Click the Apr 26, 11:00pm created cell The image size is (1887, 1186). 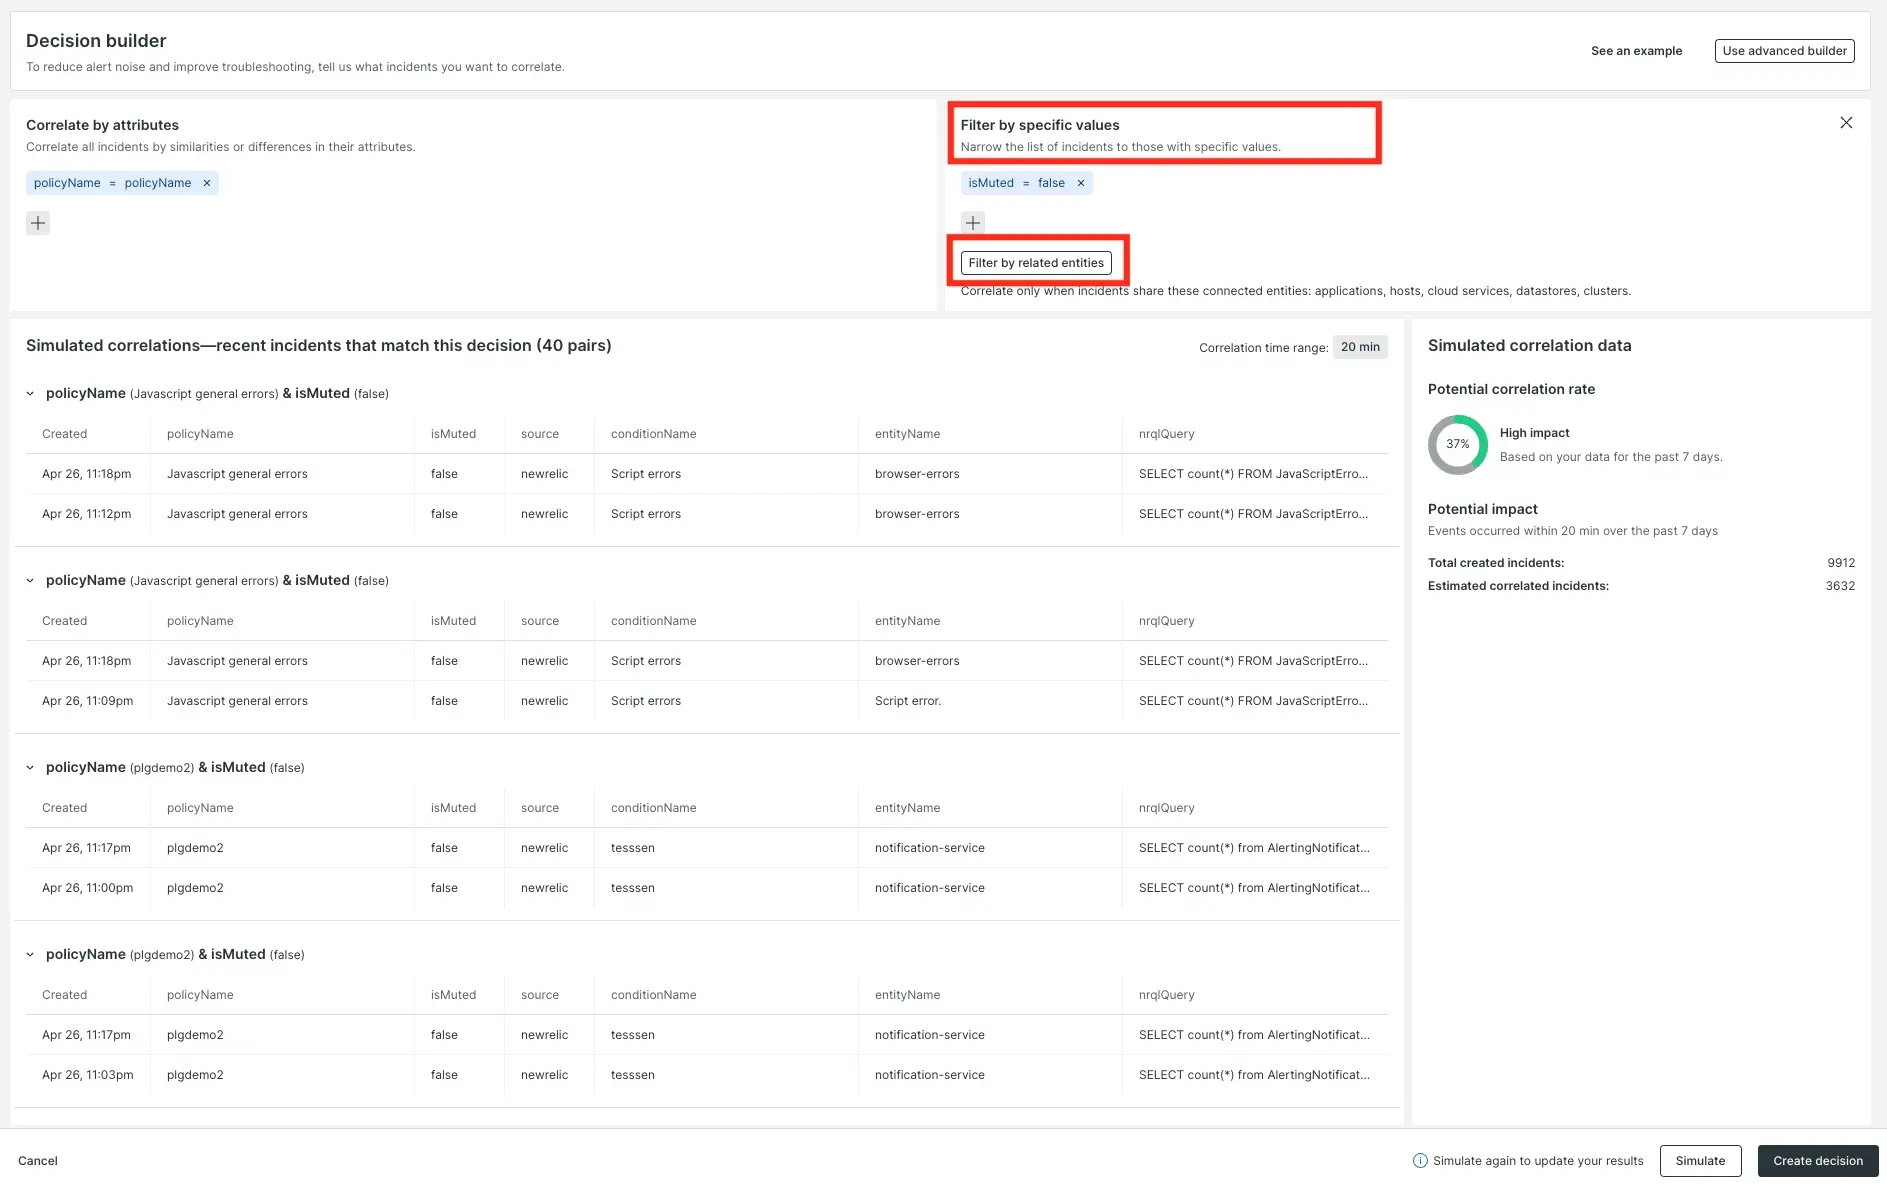88,888
